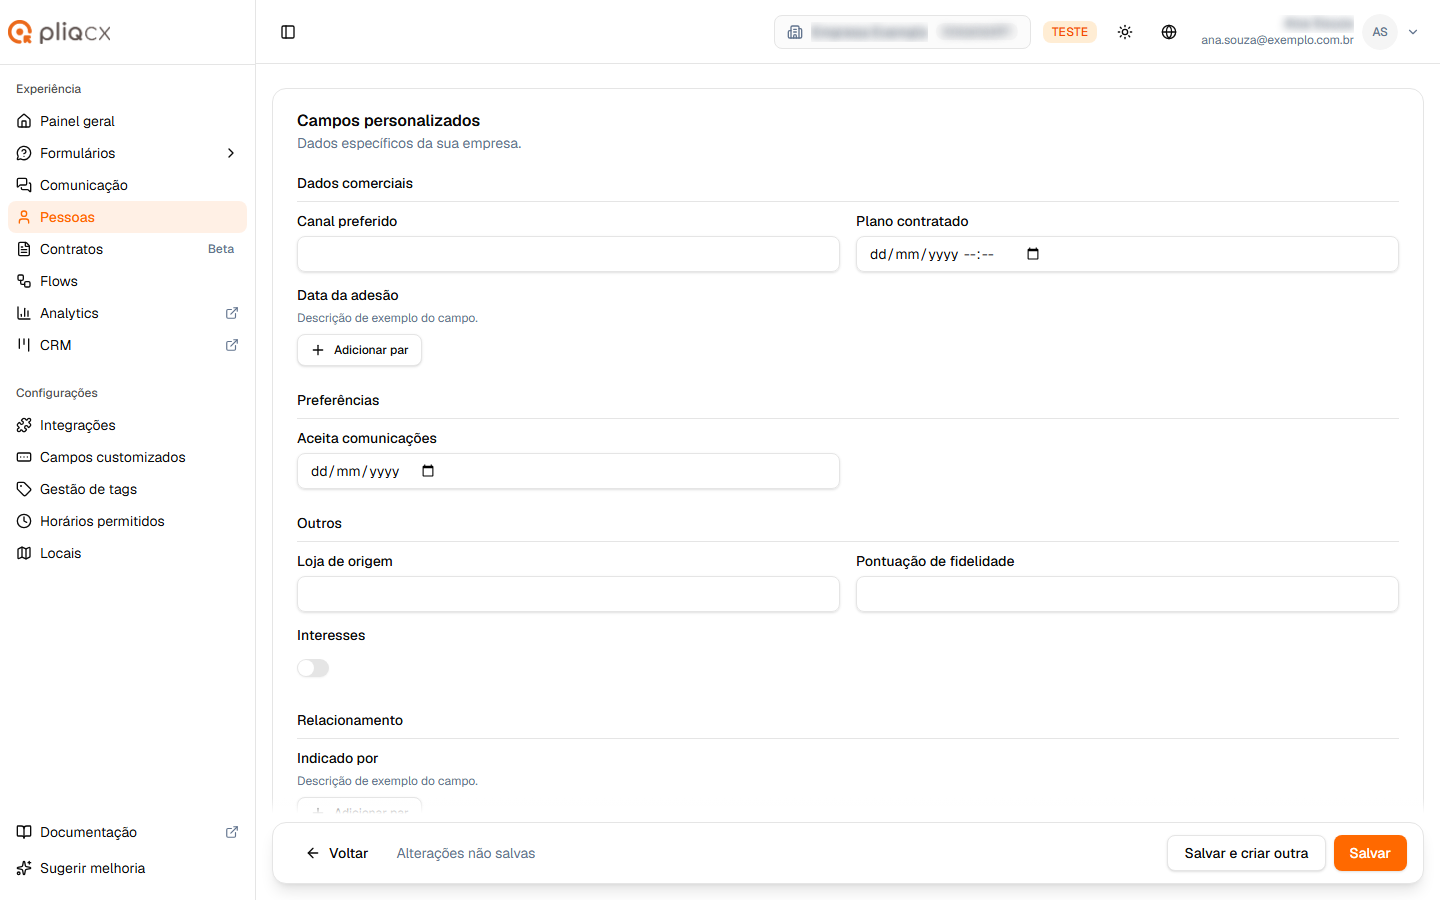This screenshot has width=1440, height=900.
Task: Open Documentação external link icon
Action: click(x=232, y=832)
